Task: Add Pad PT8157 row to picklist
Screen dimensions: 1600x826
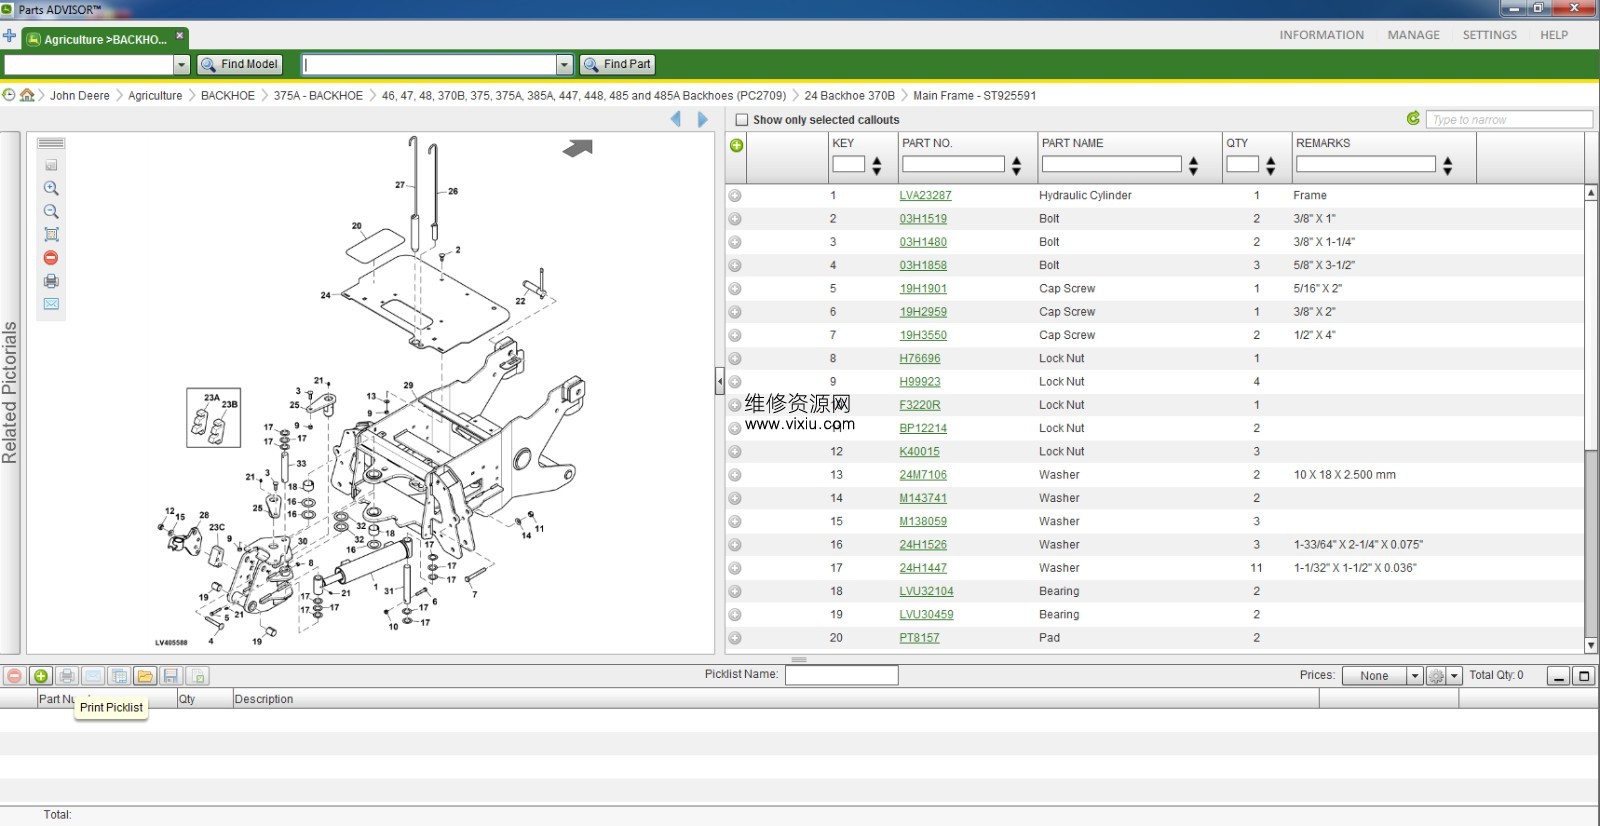Action: (735, 638)
